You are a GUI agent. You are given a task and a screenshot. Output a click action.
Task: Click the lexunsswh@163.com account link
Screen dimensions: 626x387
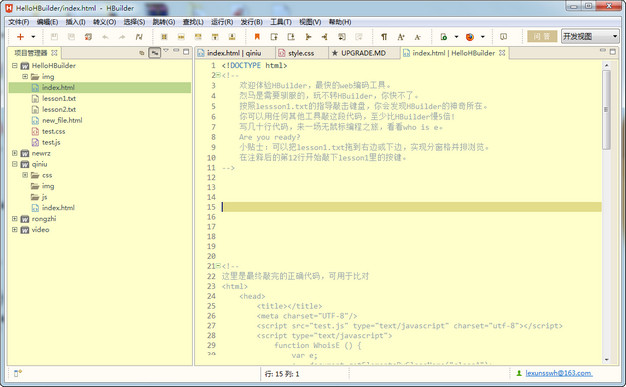[559, 373]
